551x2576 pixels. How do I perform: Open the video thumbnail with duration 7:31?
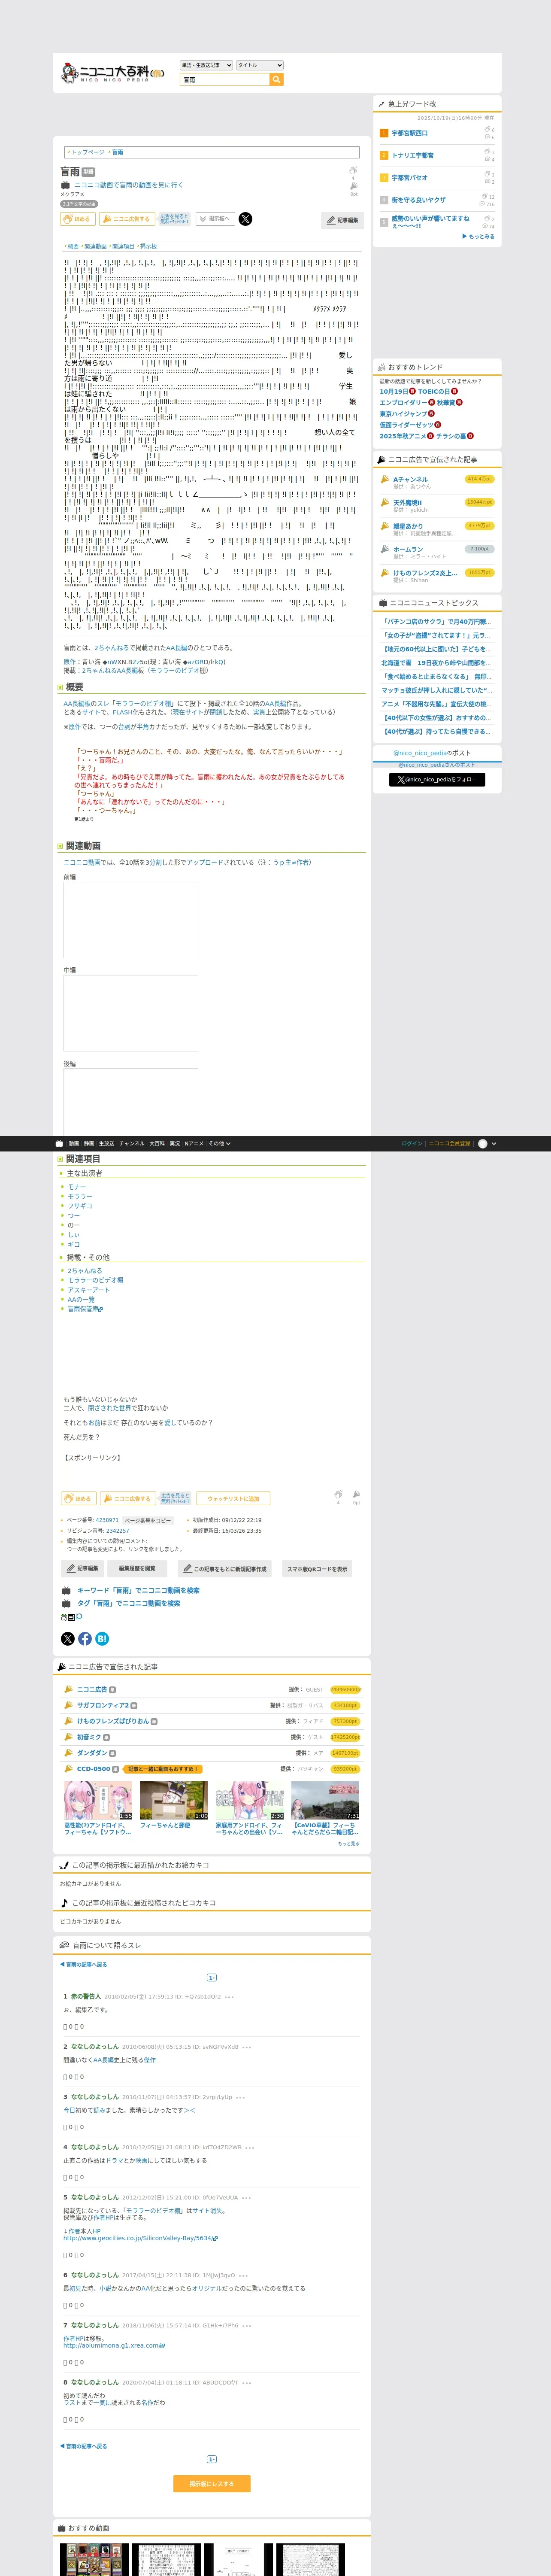pyautogui.click(x=325, y=1801)
